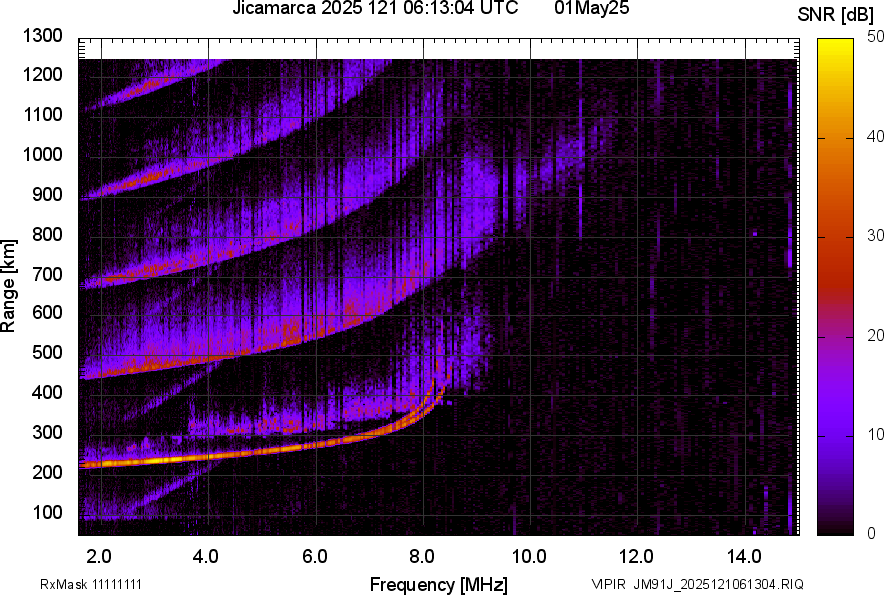
Task: Click range tick label 400
Action: tap(47, 392)
